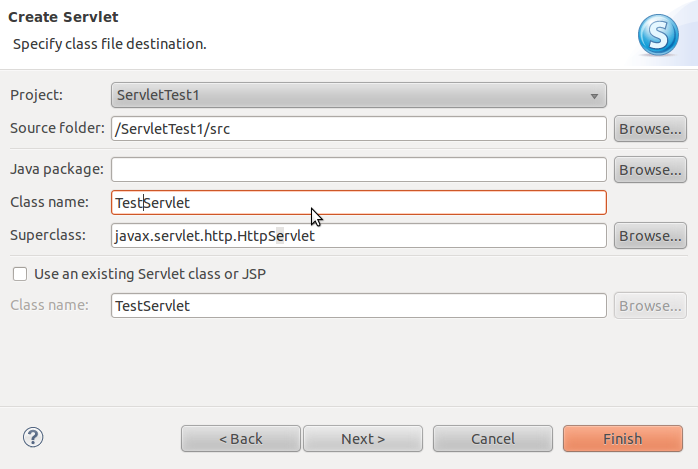Click the disabled Browse button at bottom
The width and height of the screenshot is (698, 469).
(650, 306)
